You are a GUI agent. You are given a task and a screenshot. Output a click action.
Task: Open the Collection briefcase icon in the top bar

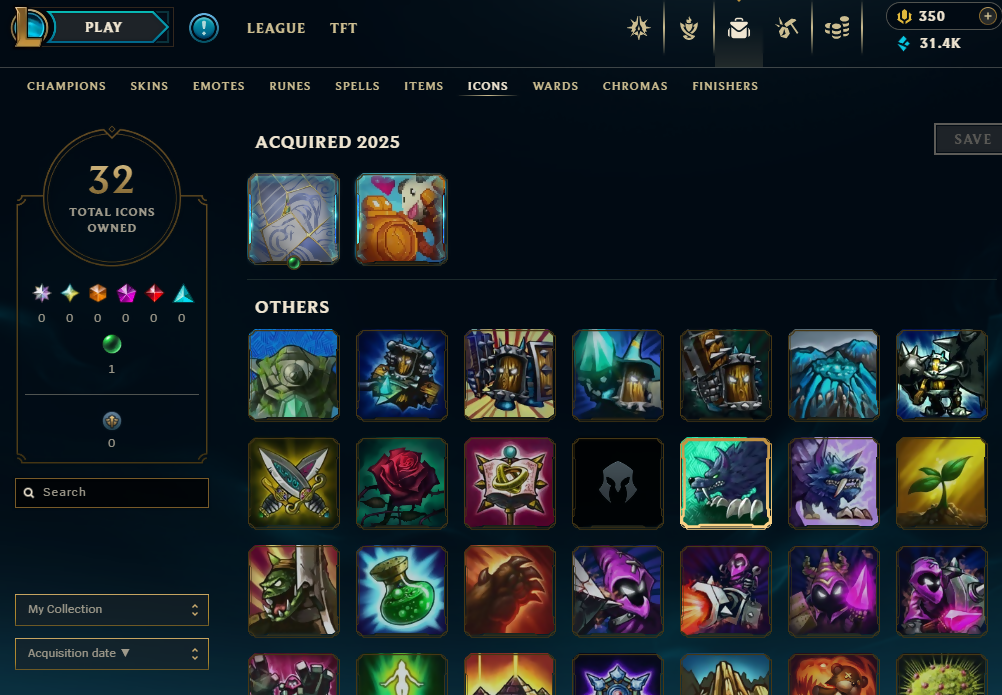coord(739,28)
